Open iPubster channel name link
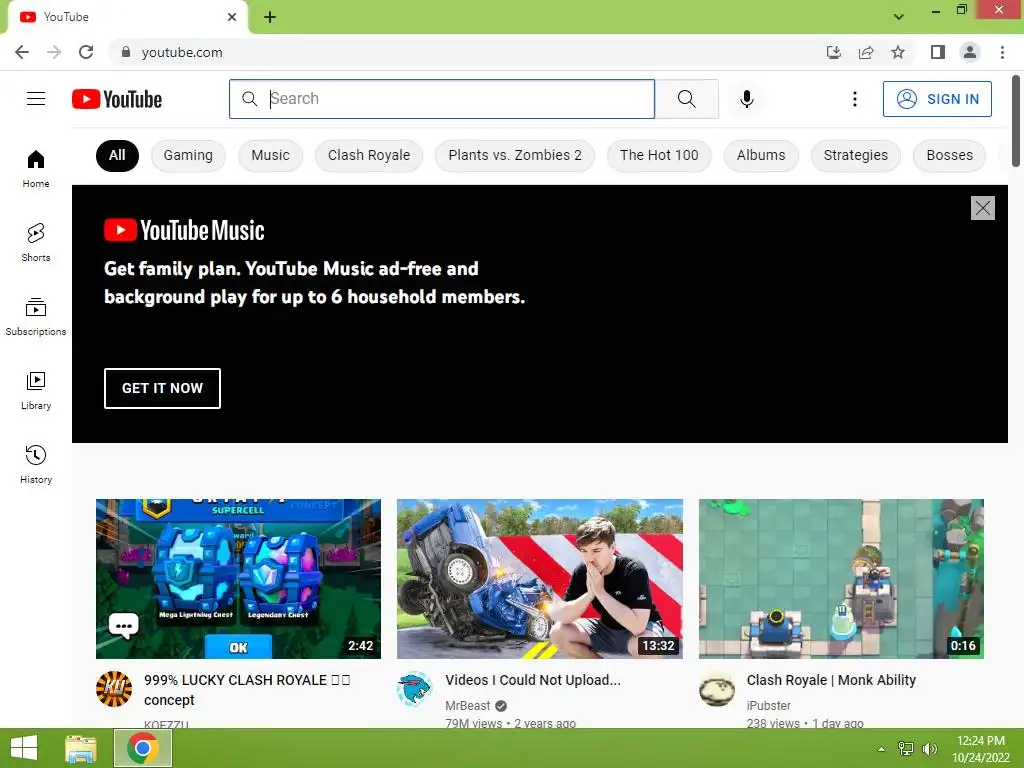Viewport: 1024px width, 768px height. [769, 706]
